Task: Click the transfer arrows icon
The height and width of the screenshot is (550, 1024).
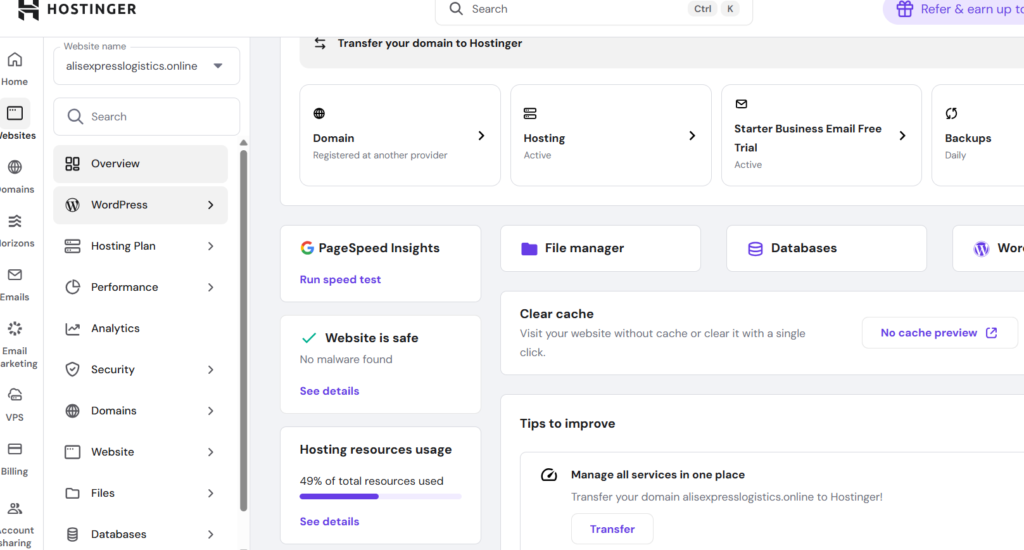Action: (320, 43)
